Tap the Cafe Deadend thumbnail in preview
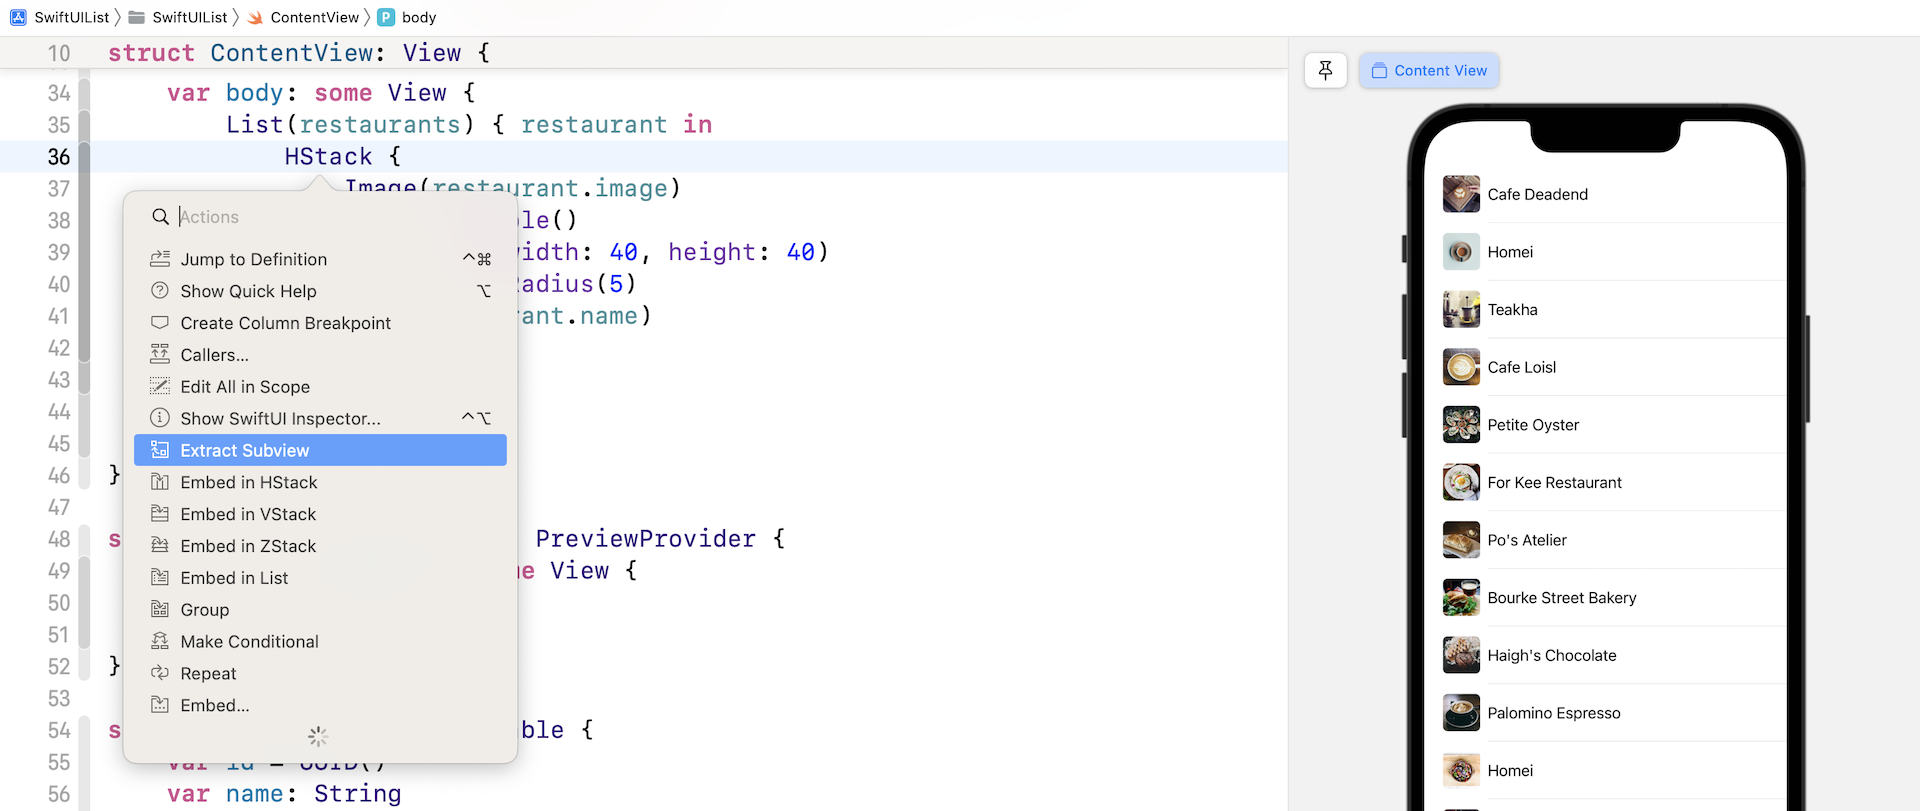 (1461, 194)
